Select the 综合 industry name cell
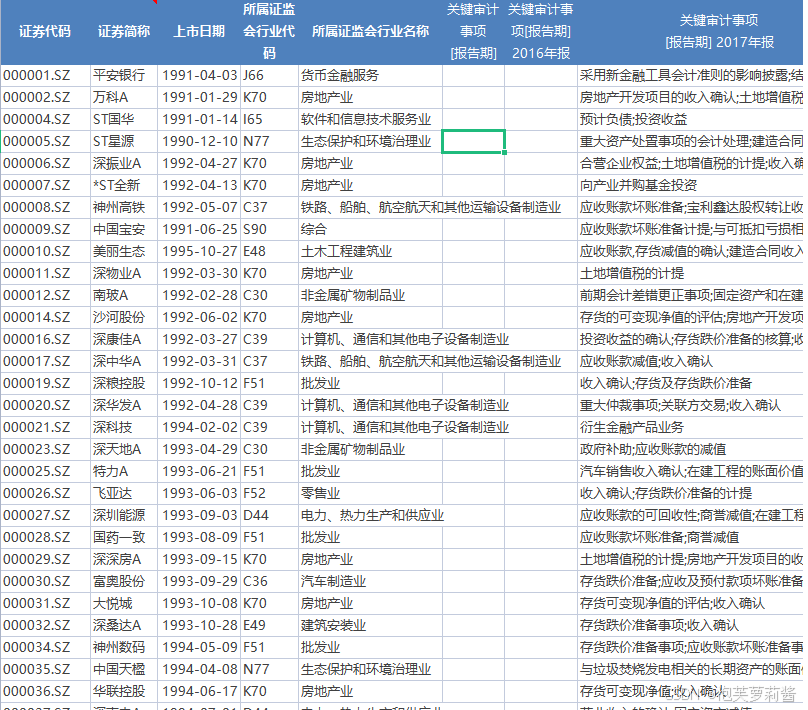 tap(370, 229)
